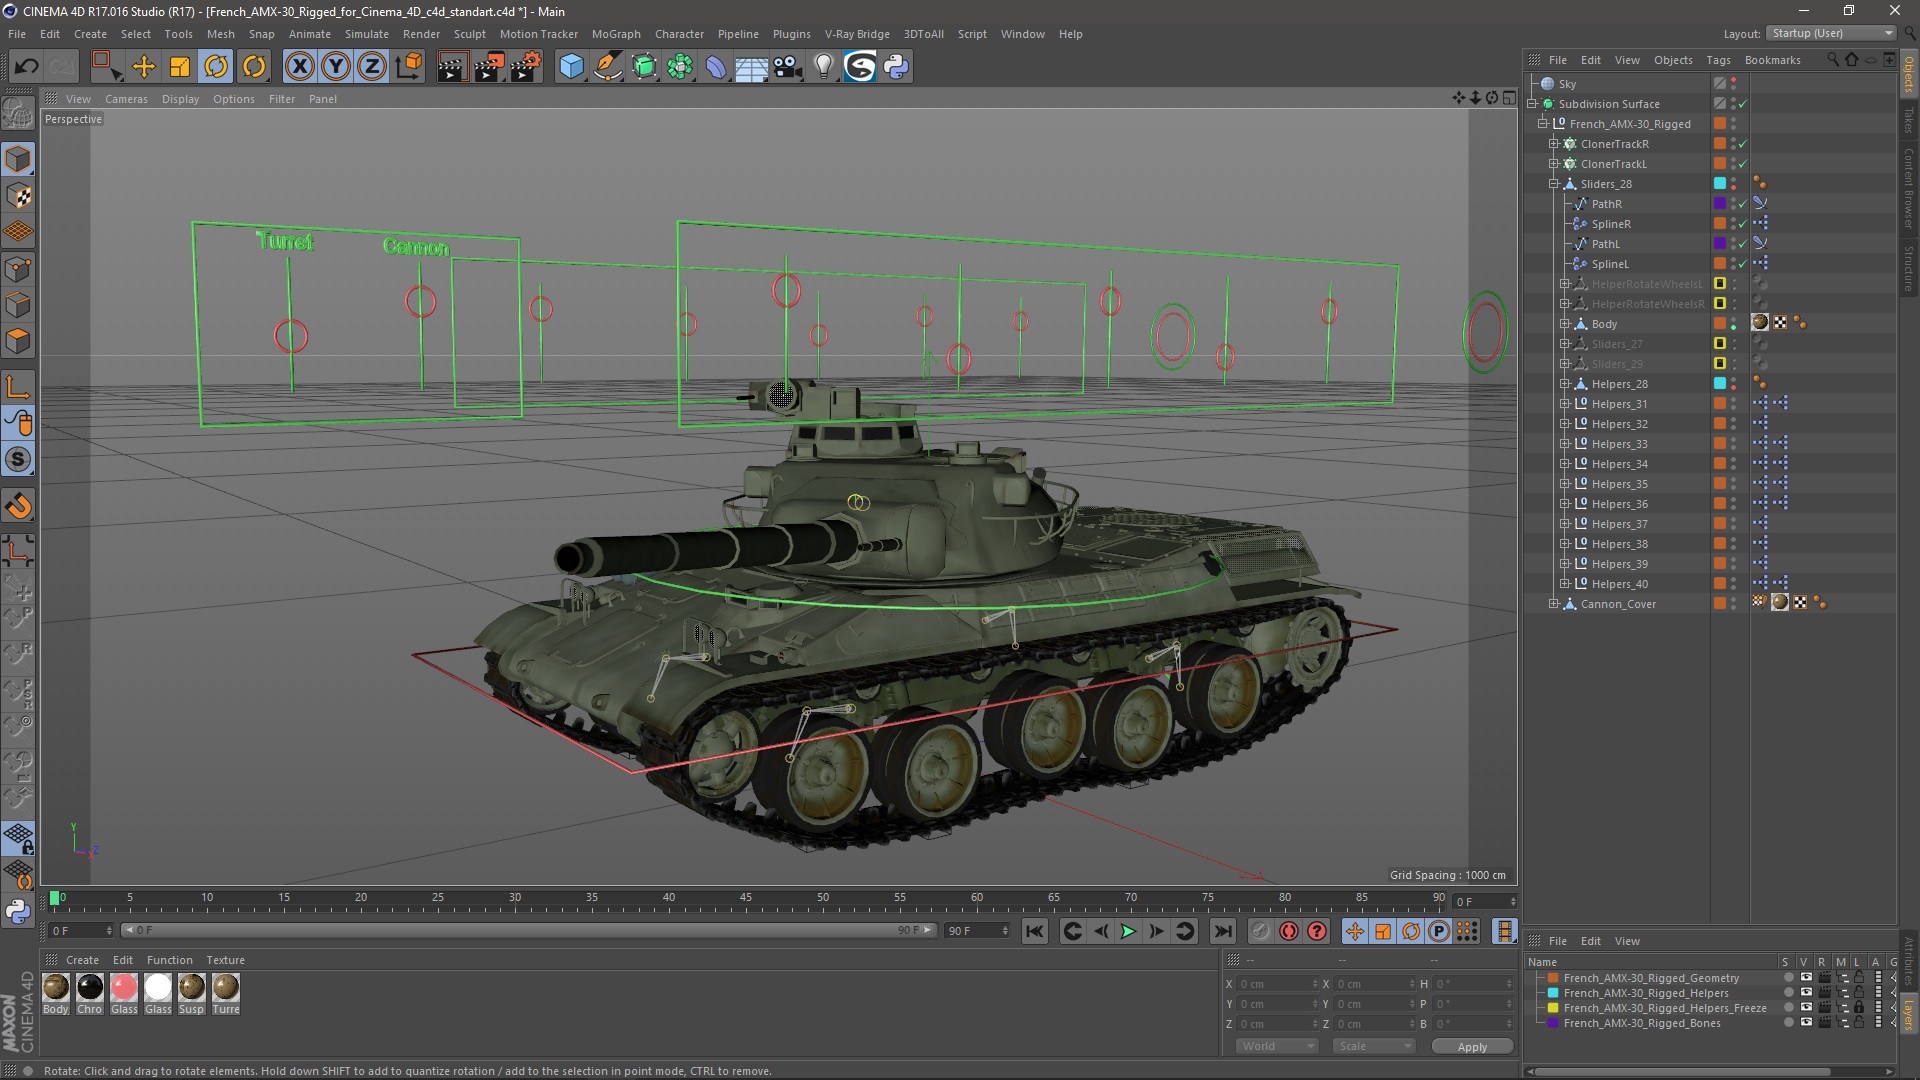Image resolution: width=1920 pixels, height=1080 pixels.
Task: Toggle Subdivision Surface enable checkmark
Action: (1742, 104)
